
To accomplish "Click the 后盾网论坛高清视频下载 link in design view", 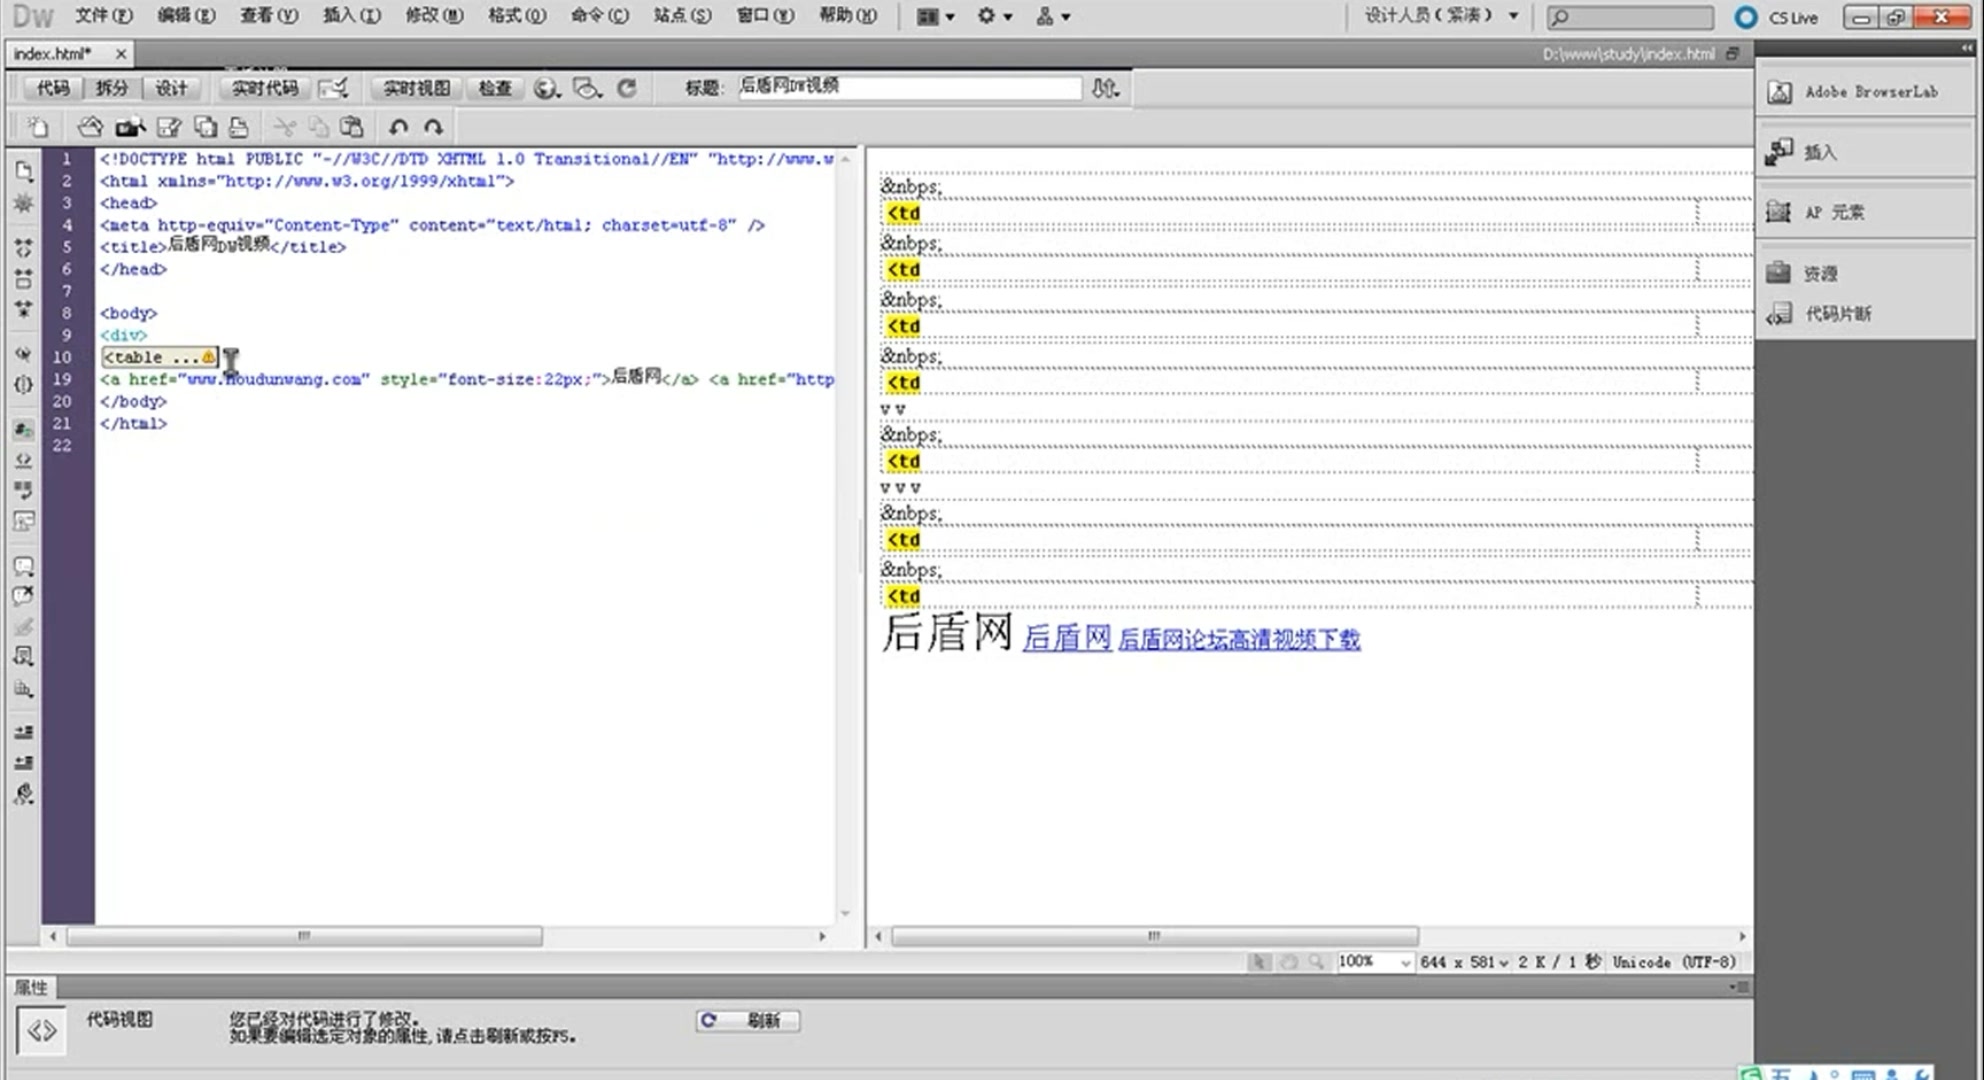I will [1239, 639].
